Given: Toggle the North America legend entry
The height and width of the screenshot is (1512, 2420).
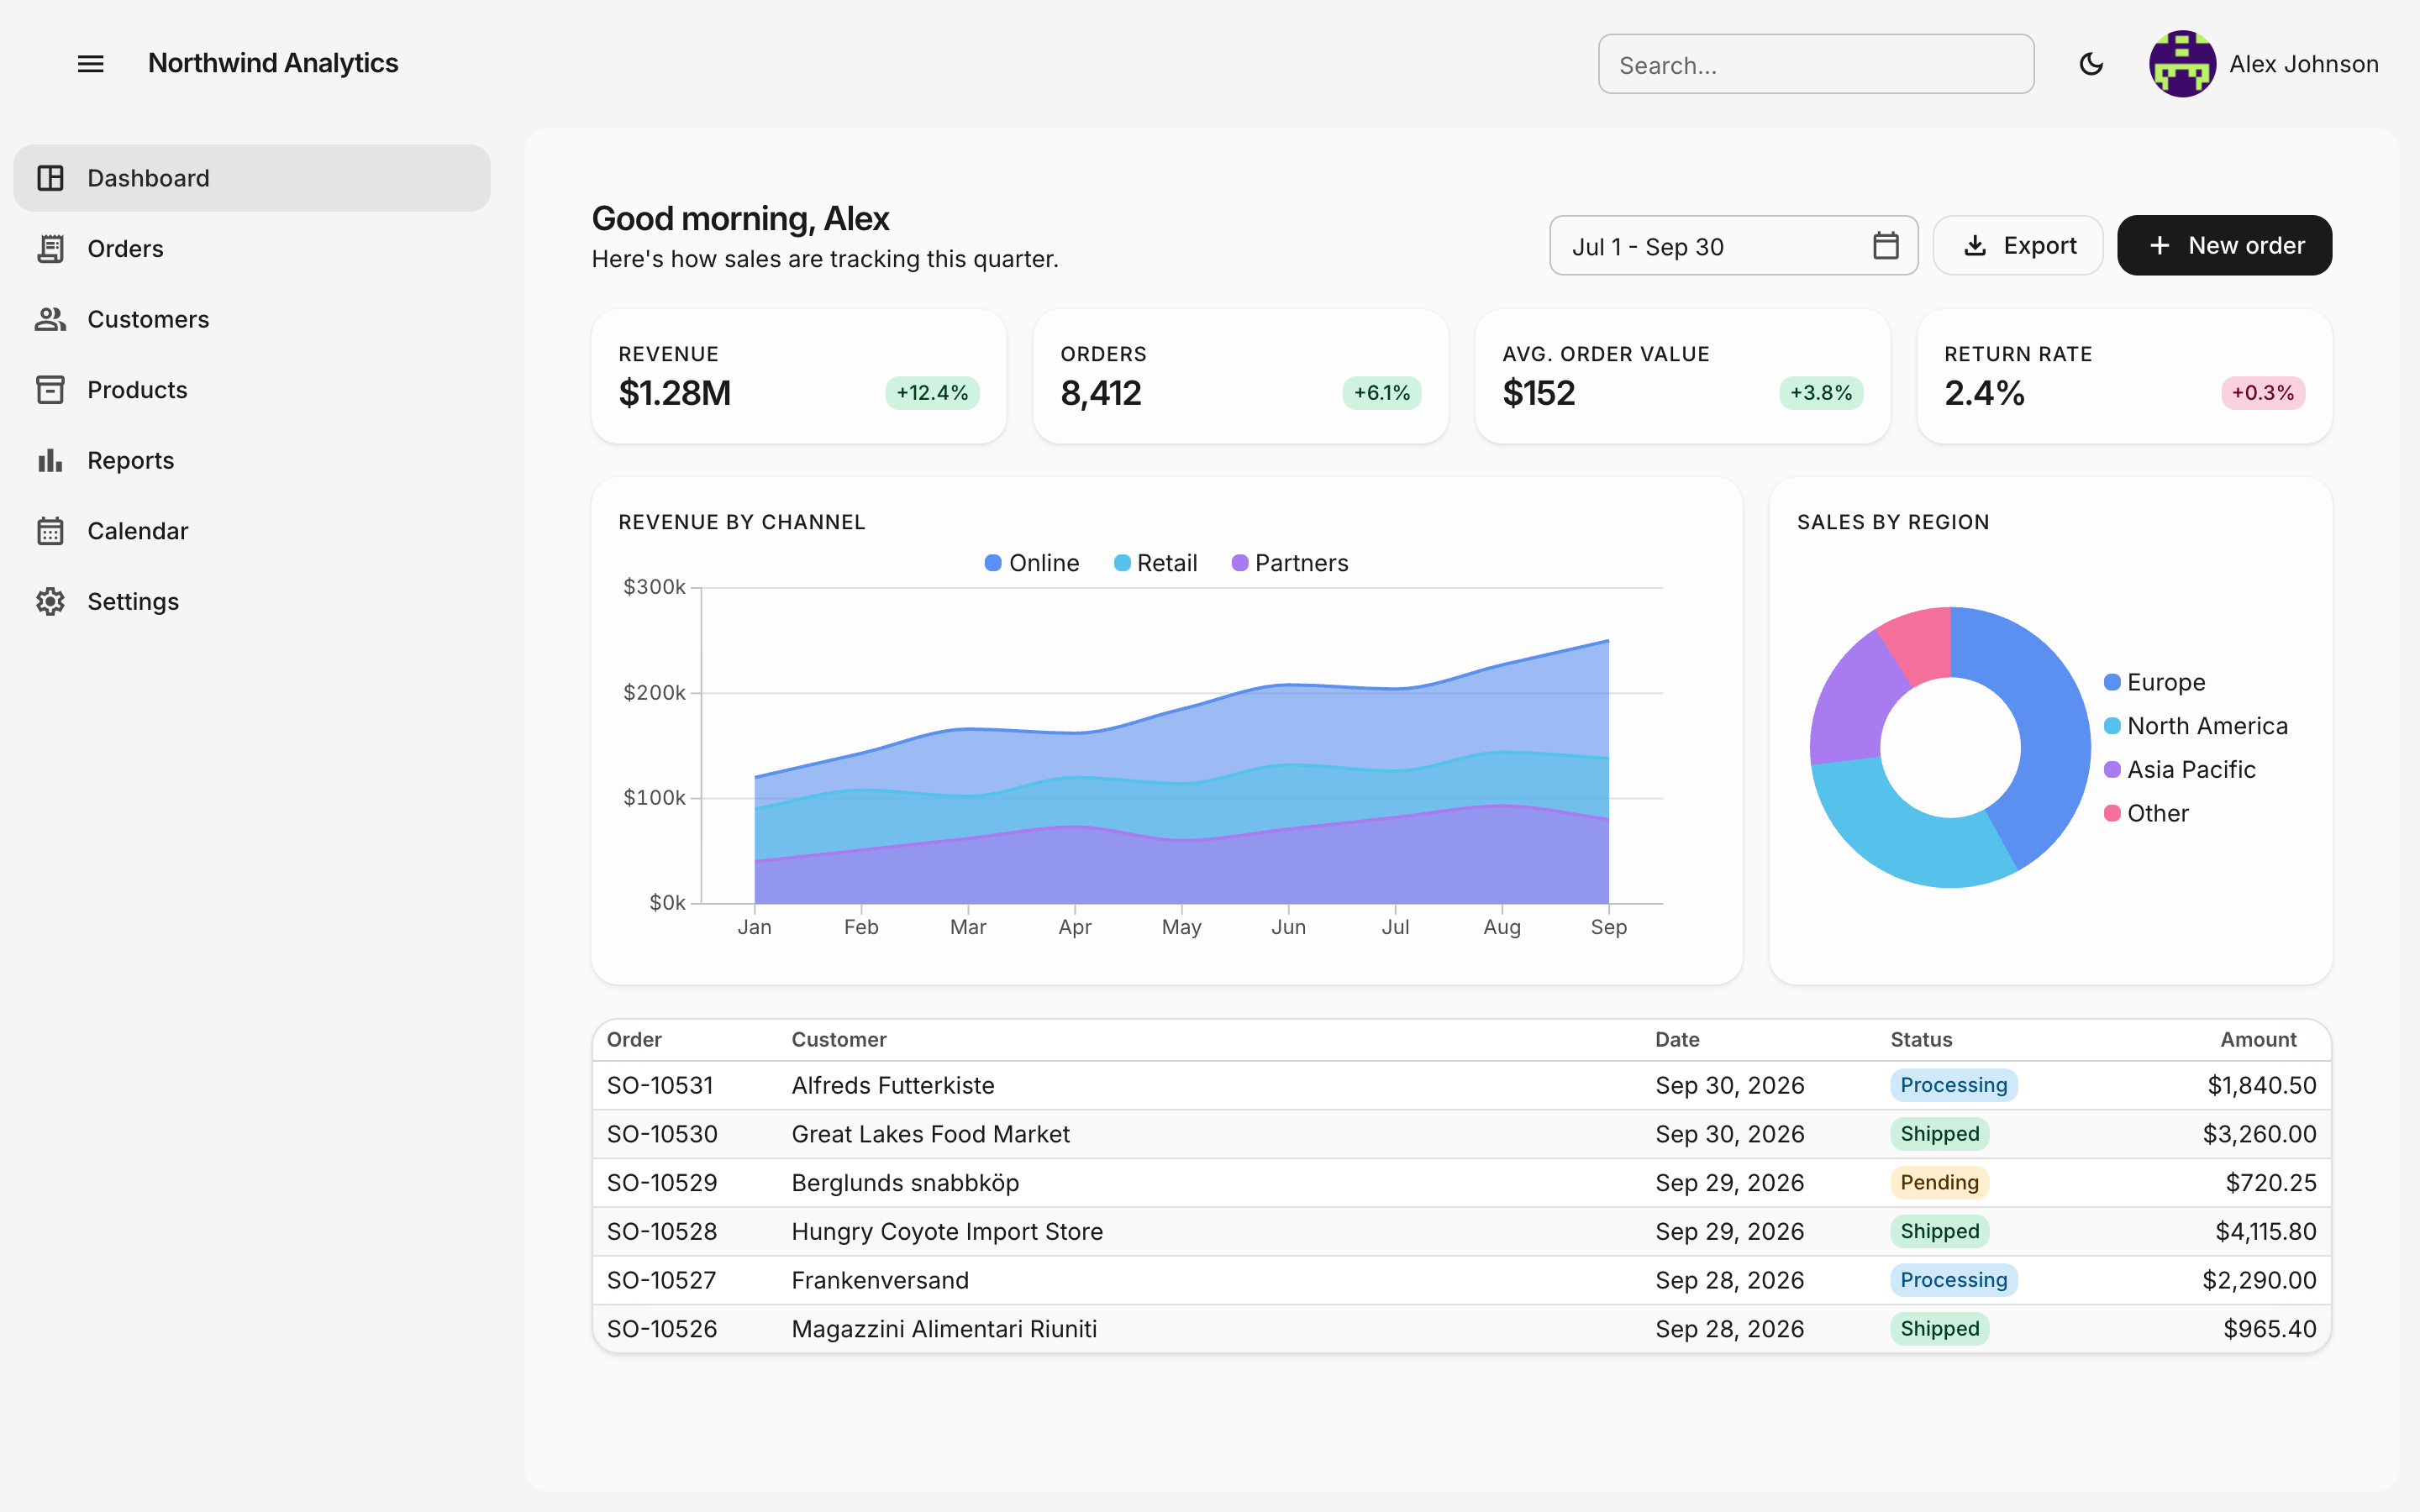Looking at the screenshot, I should pyautogui.click(x=2196, y=726).
